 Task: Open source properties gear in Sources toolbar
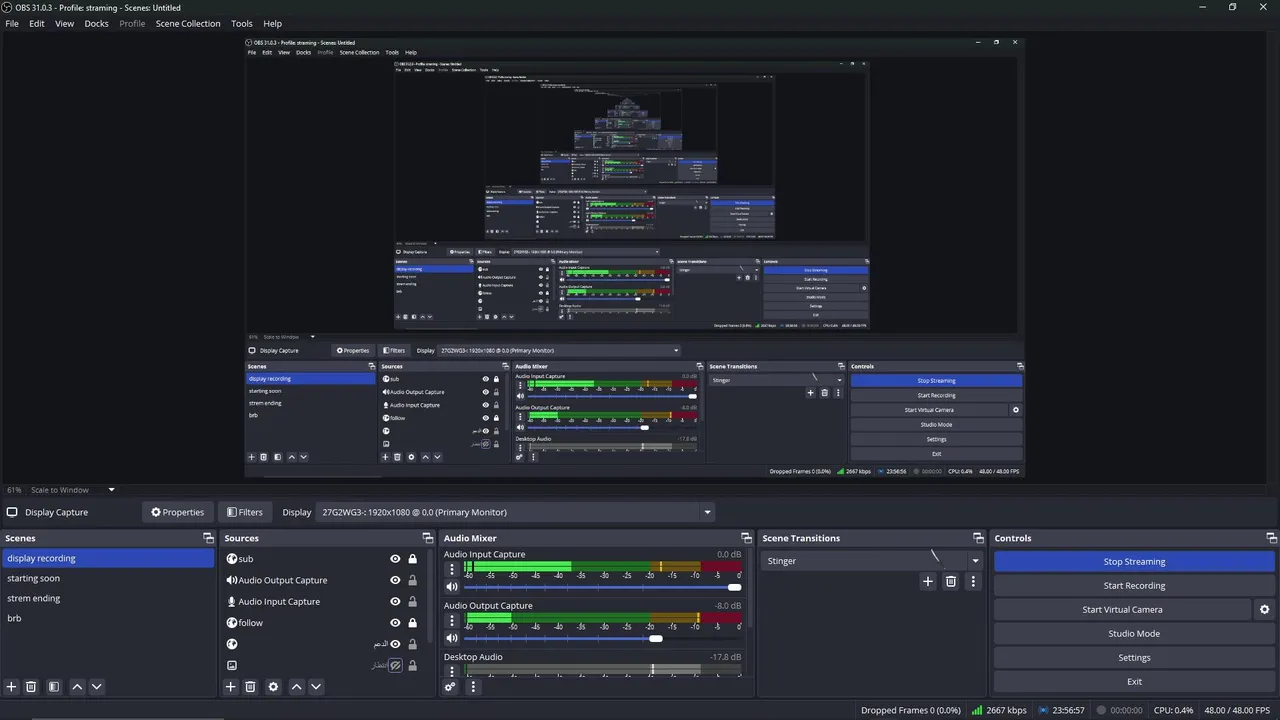tap(273, 687)
